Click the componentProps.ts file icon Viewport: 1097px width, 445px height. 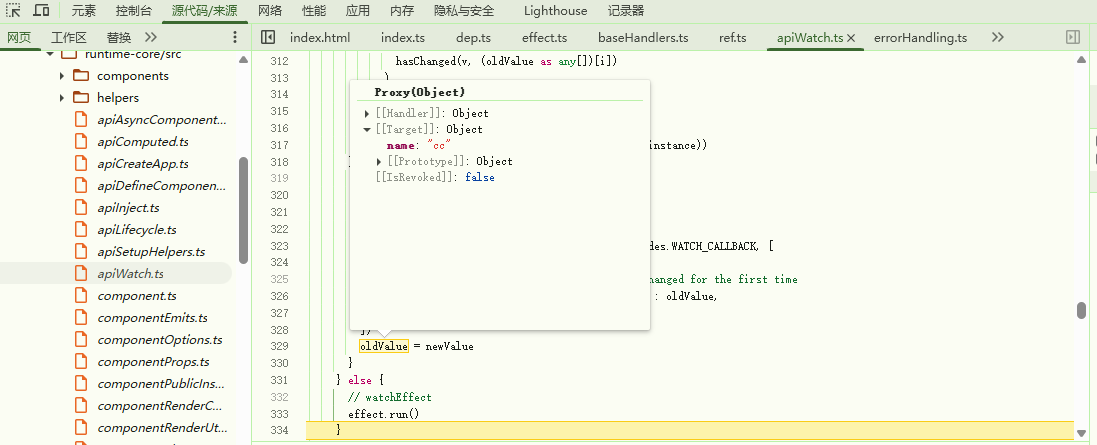click(x=80, y=362)
